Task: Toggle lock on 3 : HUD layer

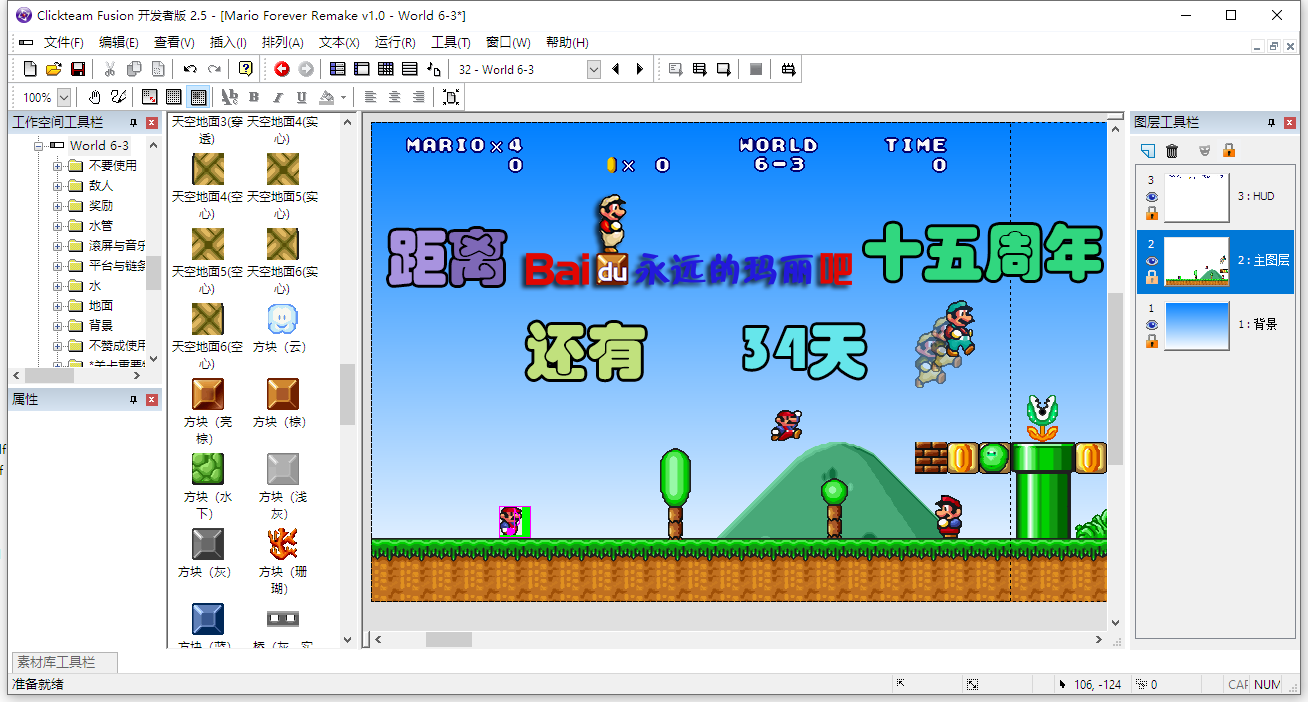Action: (1152, 213)
